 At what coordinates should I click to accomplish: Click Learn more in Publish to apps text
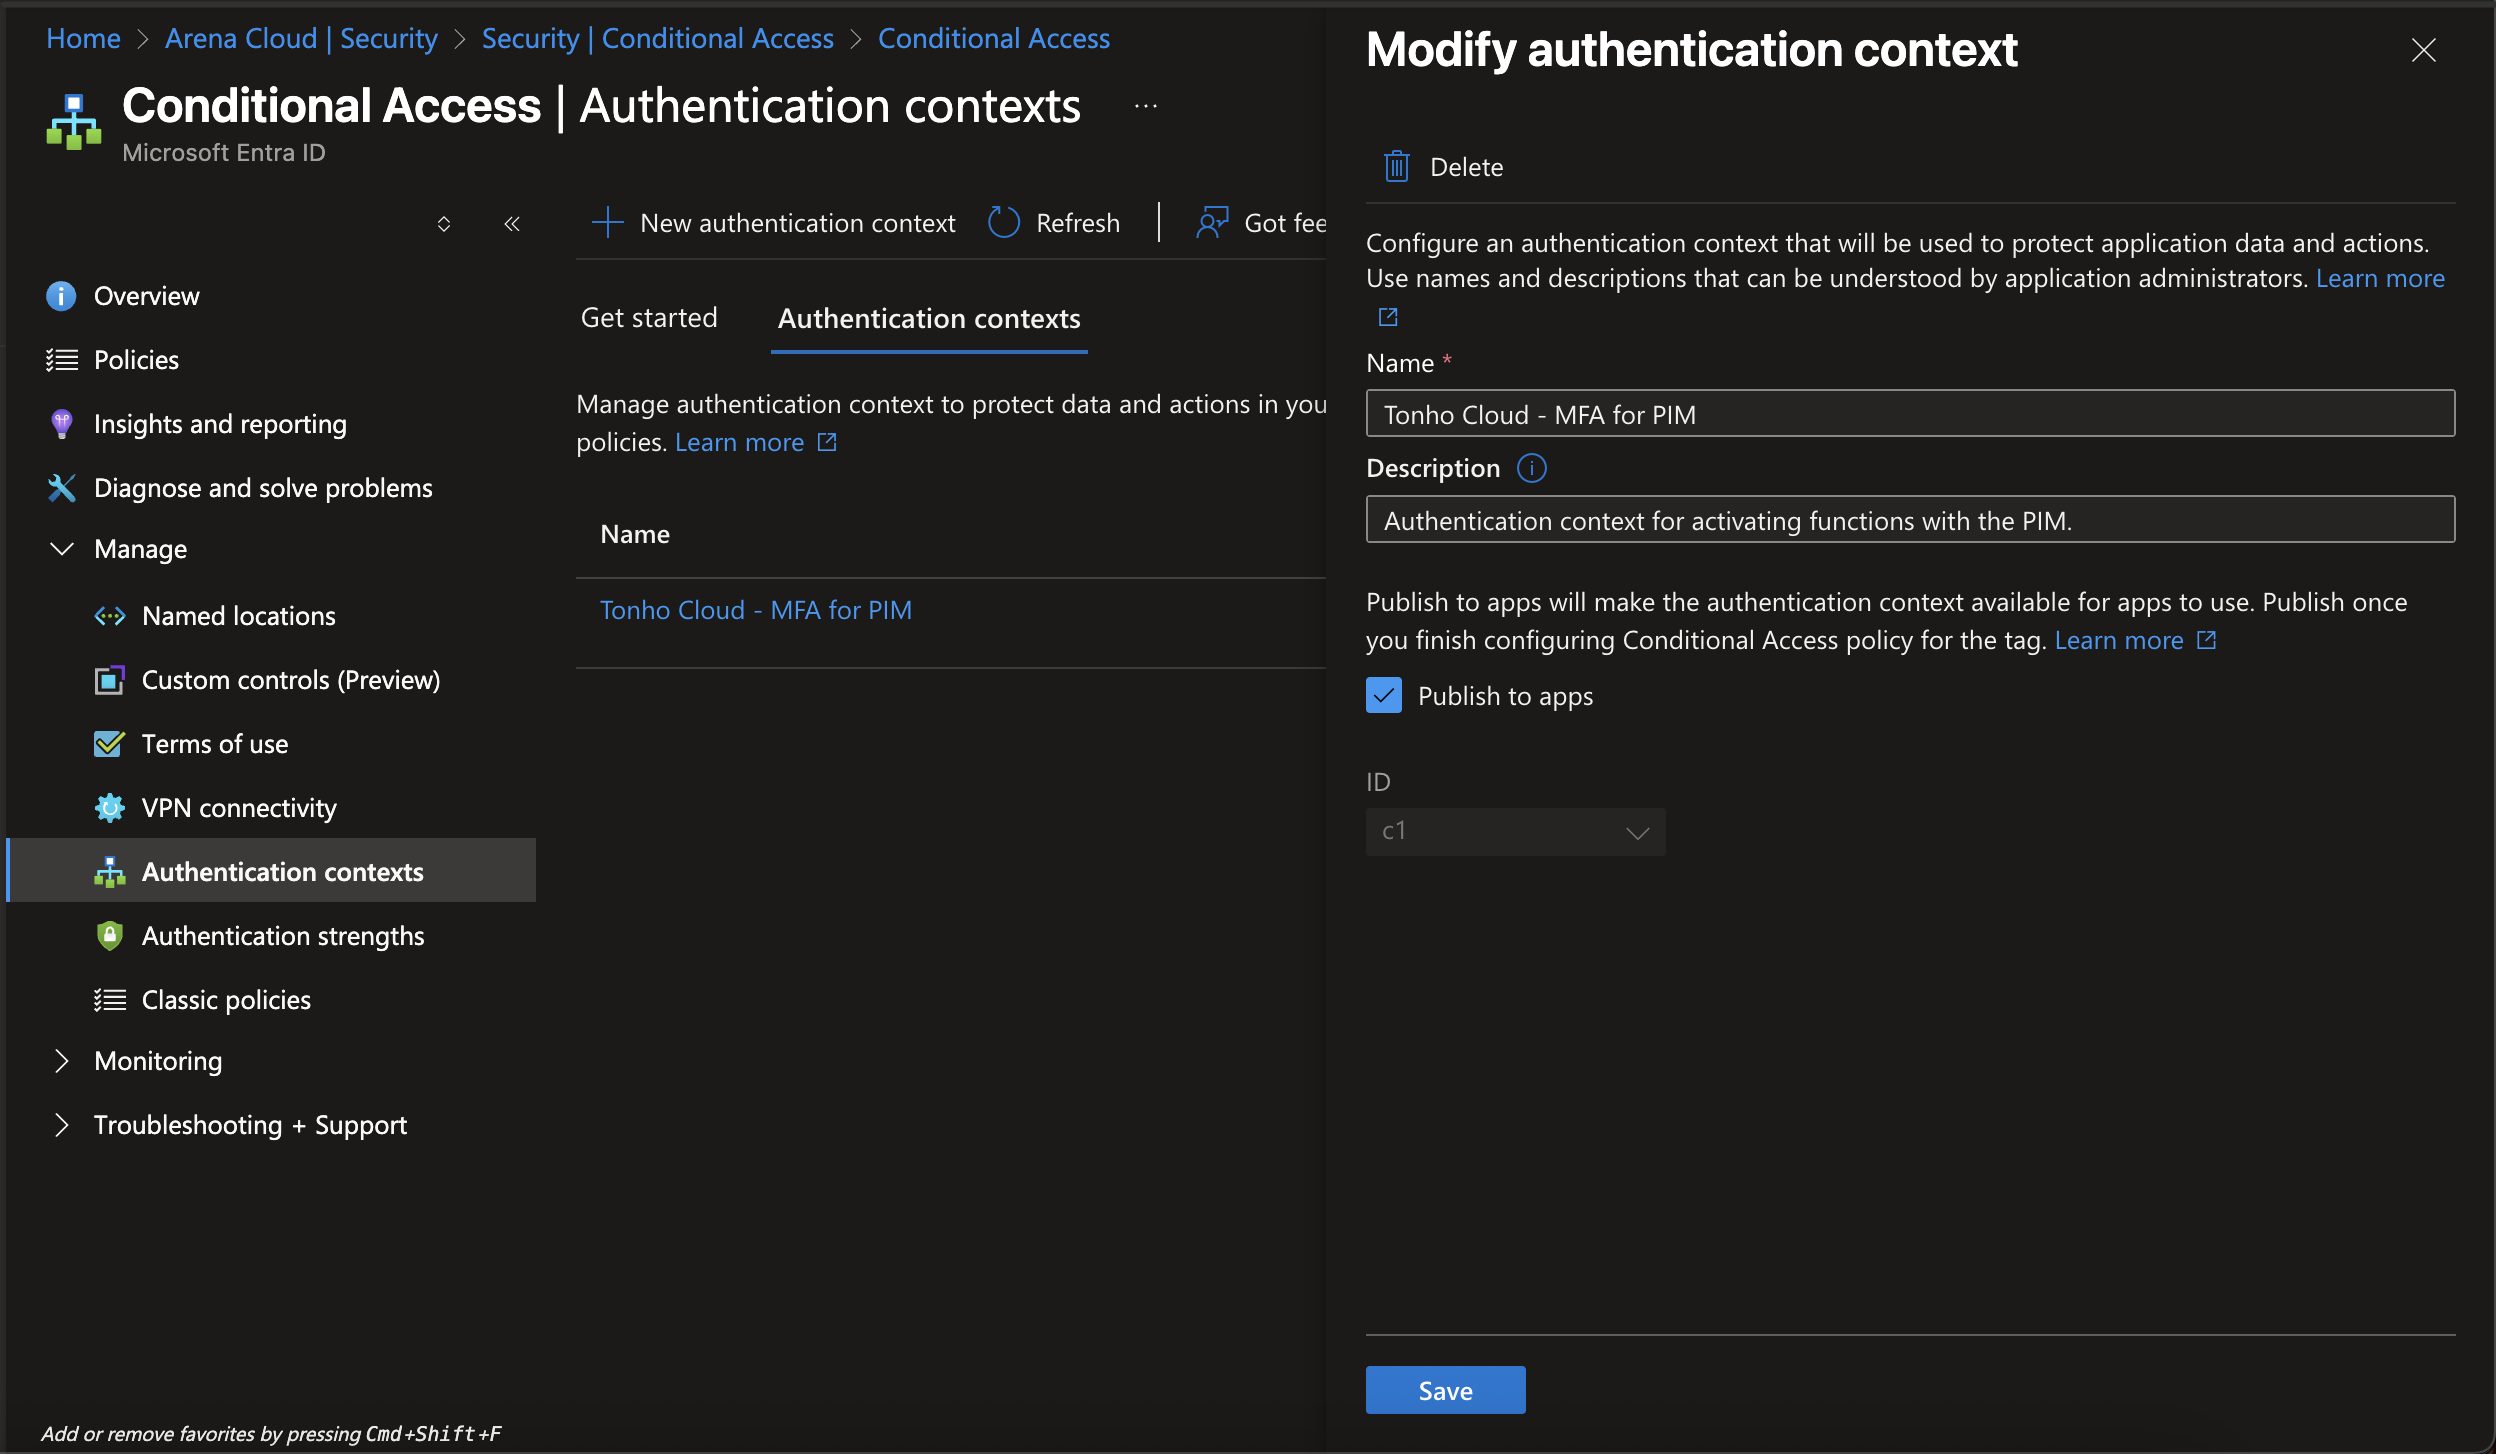2119,640
